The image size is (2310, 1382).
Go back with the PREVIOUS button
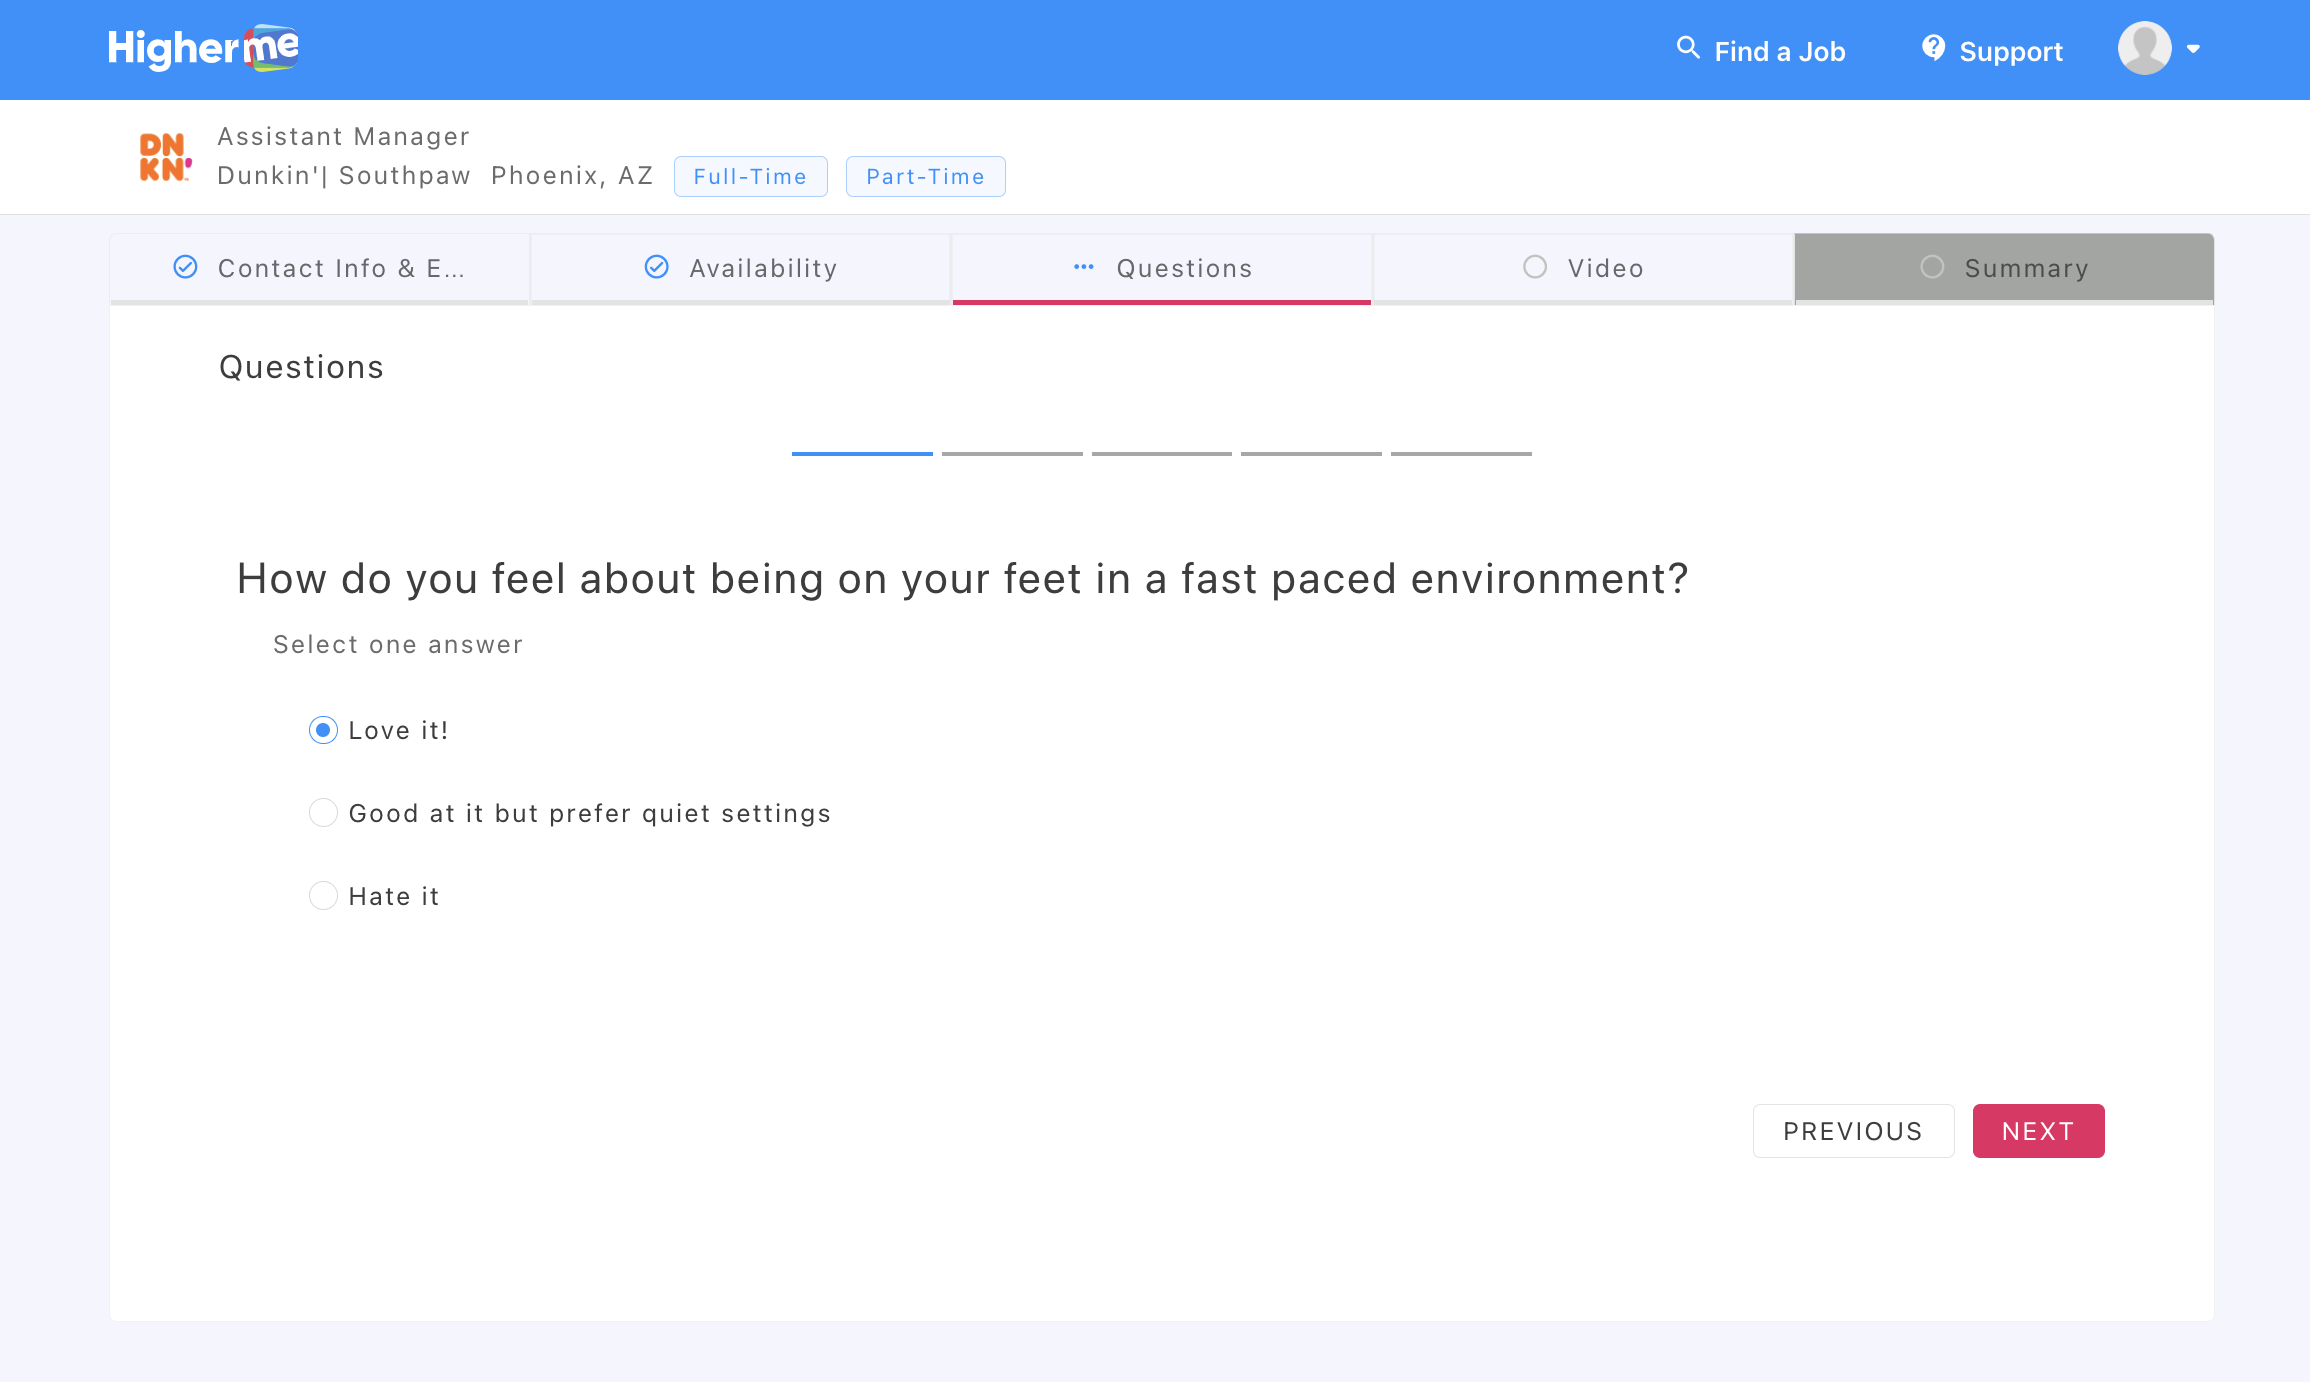[1852, 1131]
